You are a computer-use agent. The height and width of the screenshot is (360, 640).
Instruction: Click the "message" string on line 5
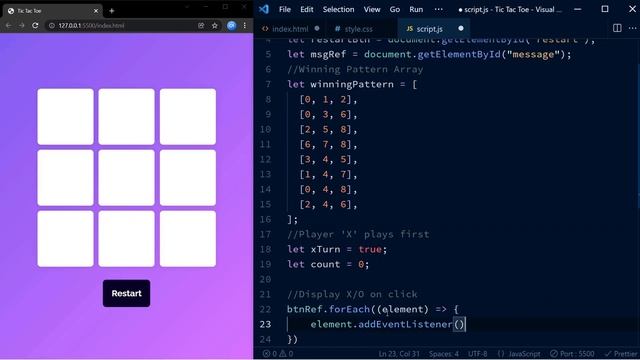pos(533,54)
